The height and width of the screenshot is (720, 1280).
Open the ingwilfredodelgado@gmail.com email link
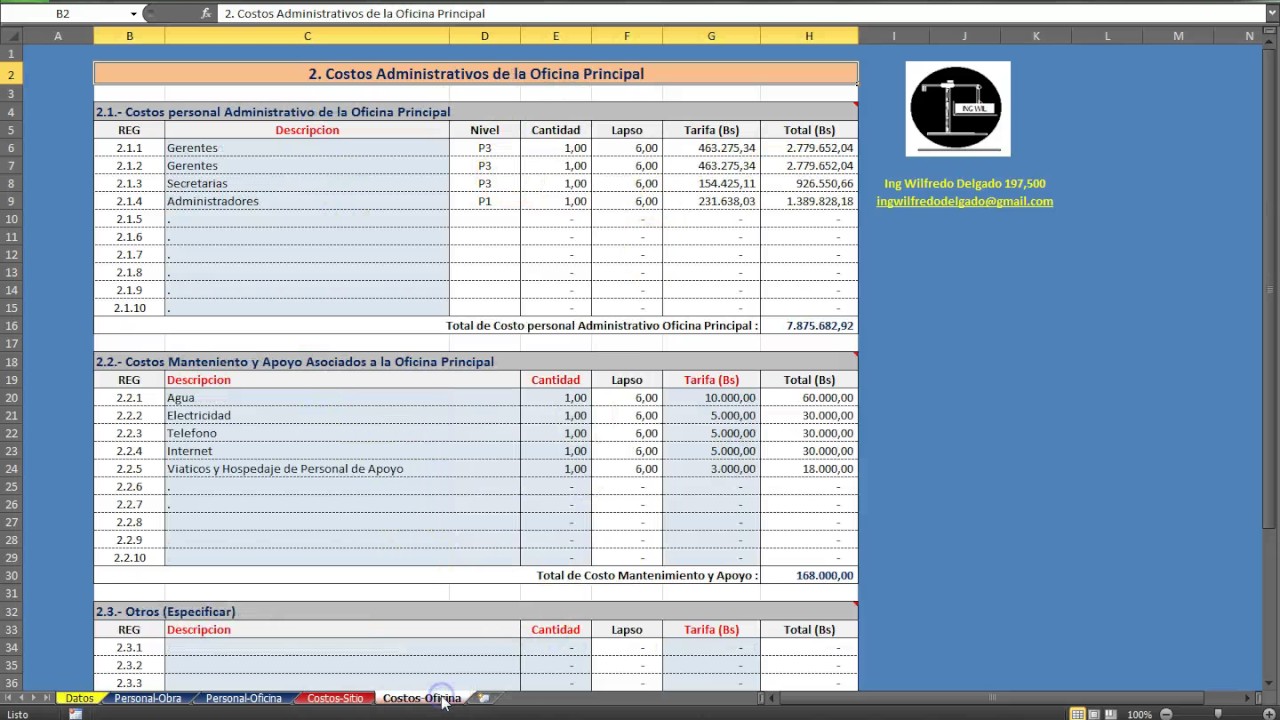[964, 201]
